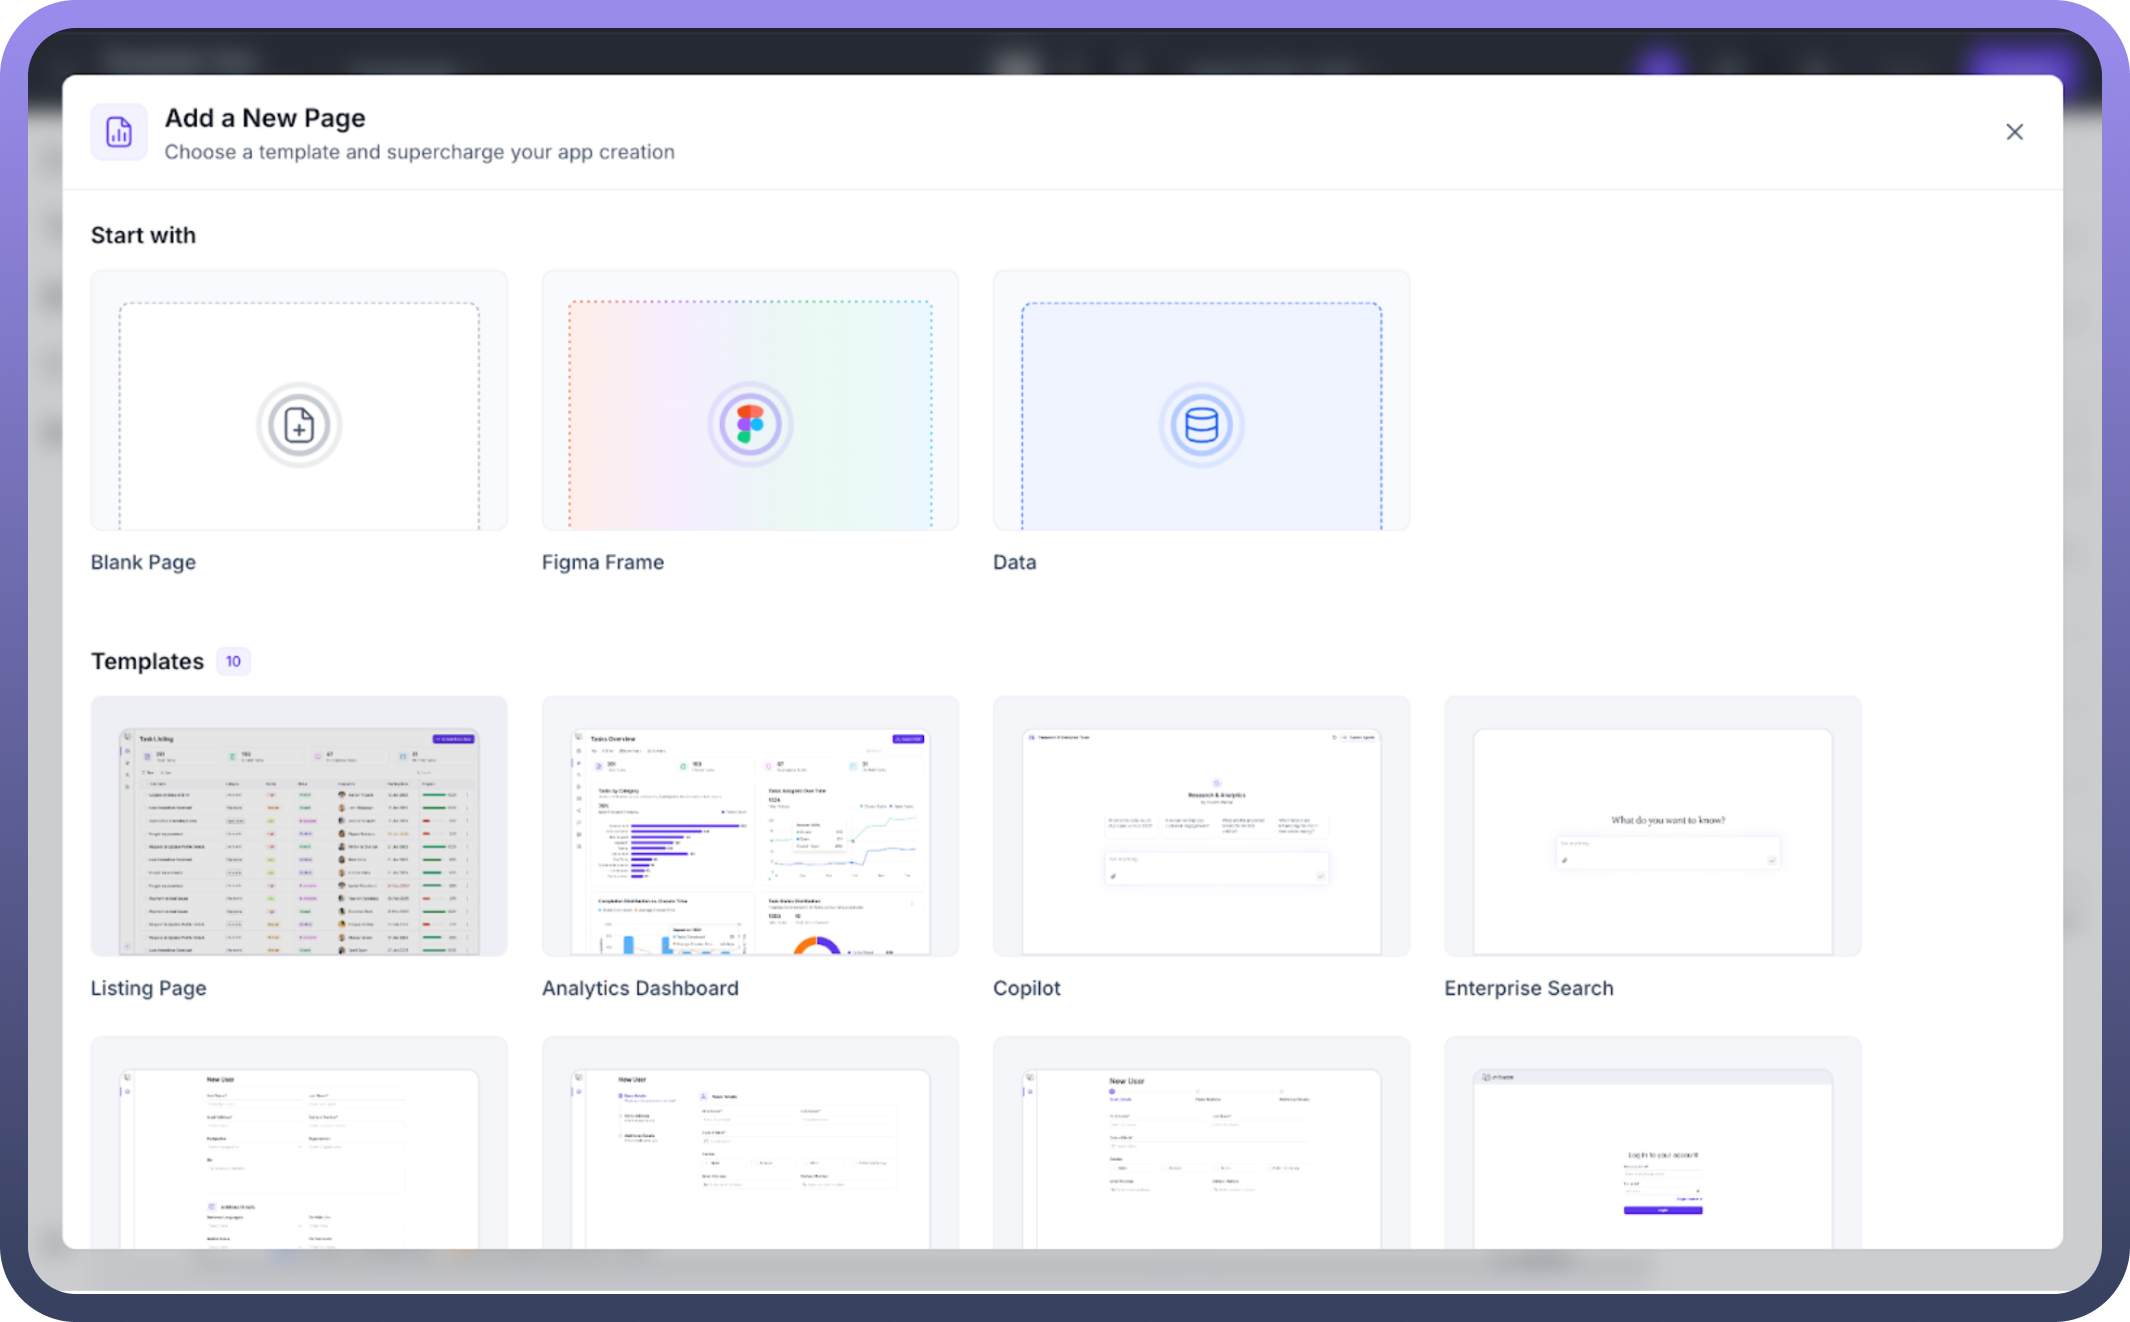2130x1322 pixels.
Task: Close the Add a New Page dialog
Action: 2014,132
